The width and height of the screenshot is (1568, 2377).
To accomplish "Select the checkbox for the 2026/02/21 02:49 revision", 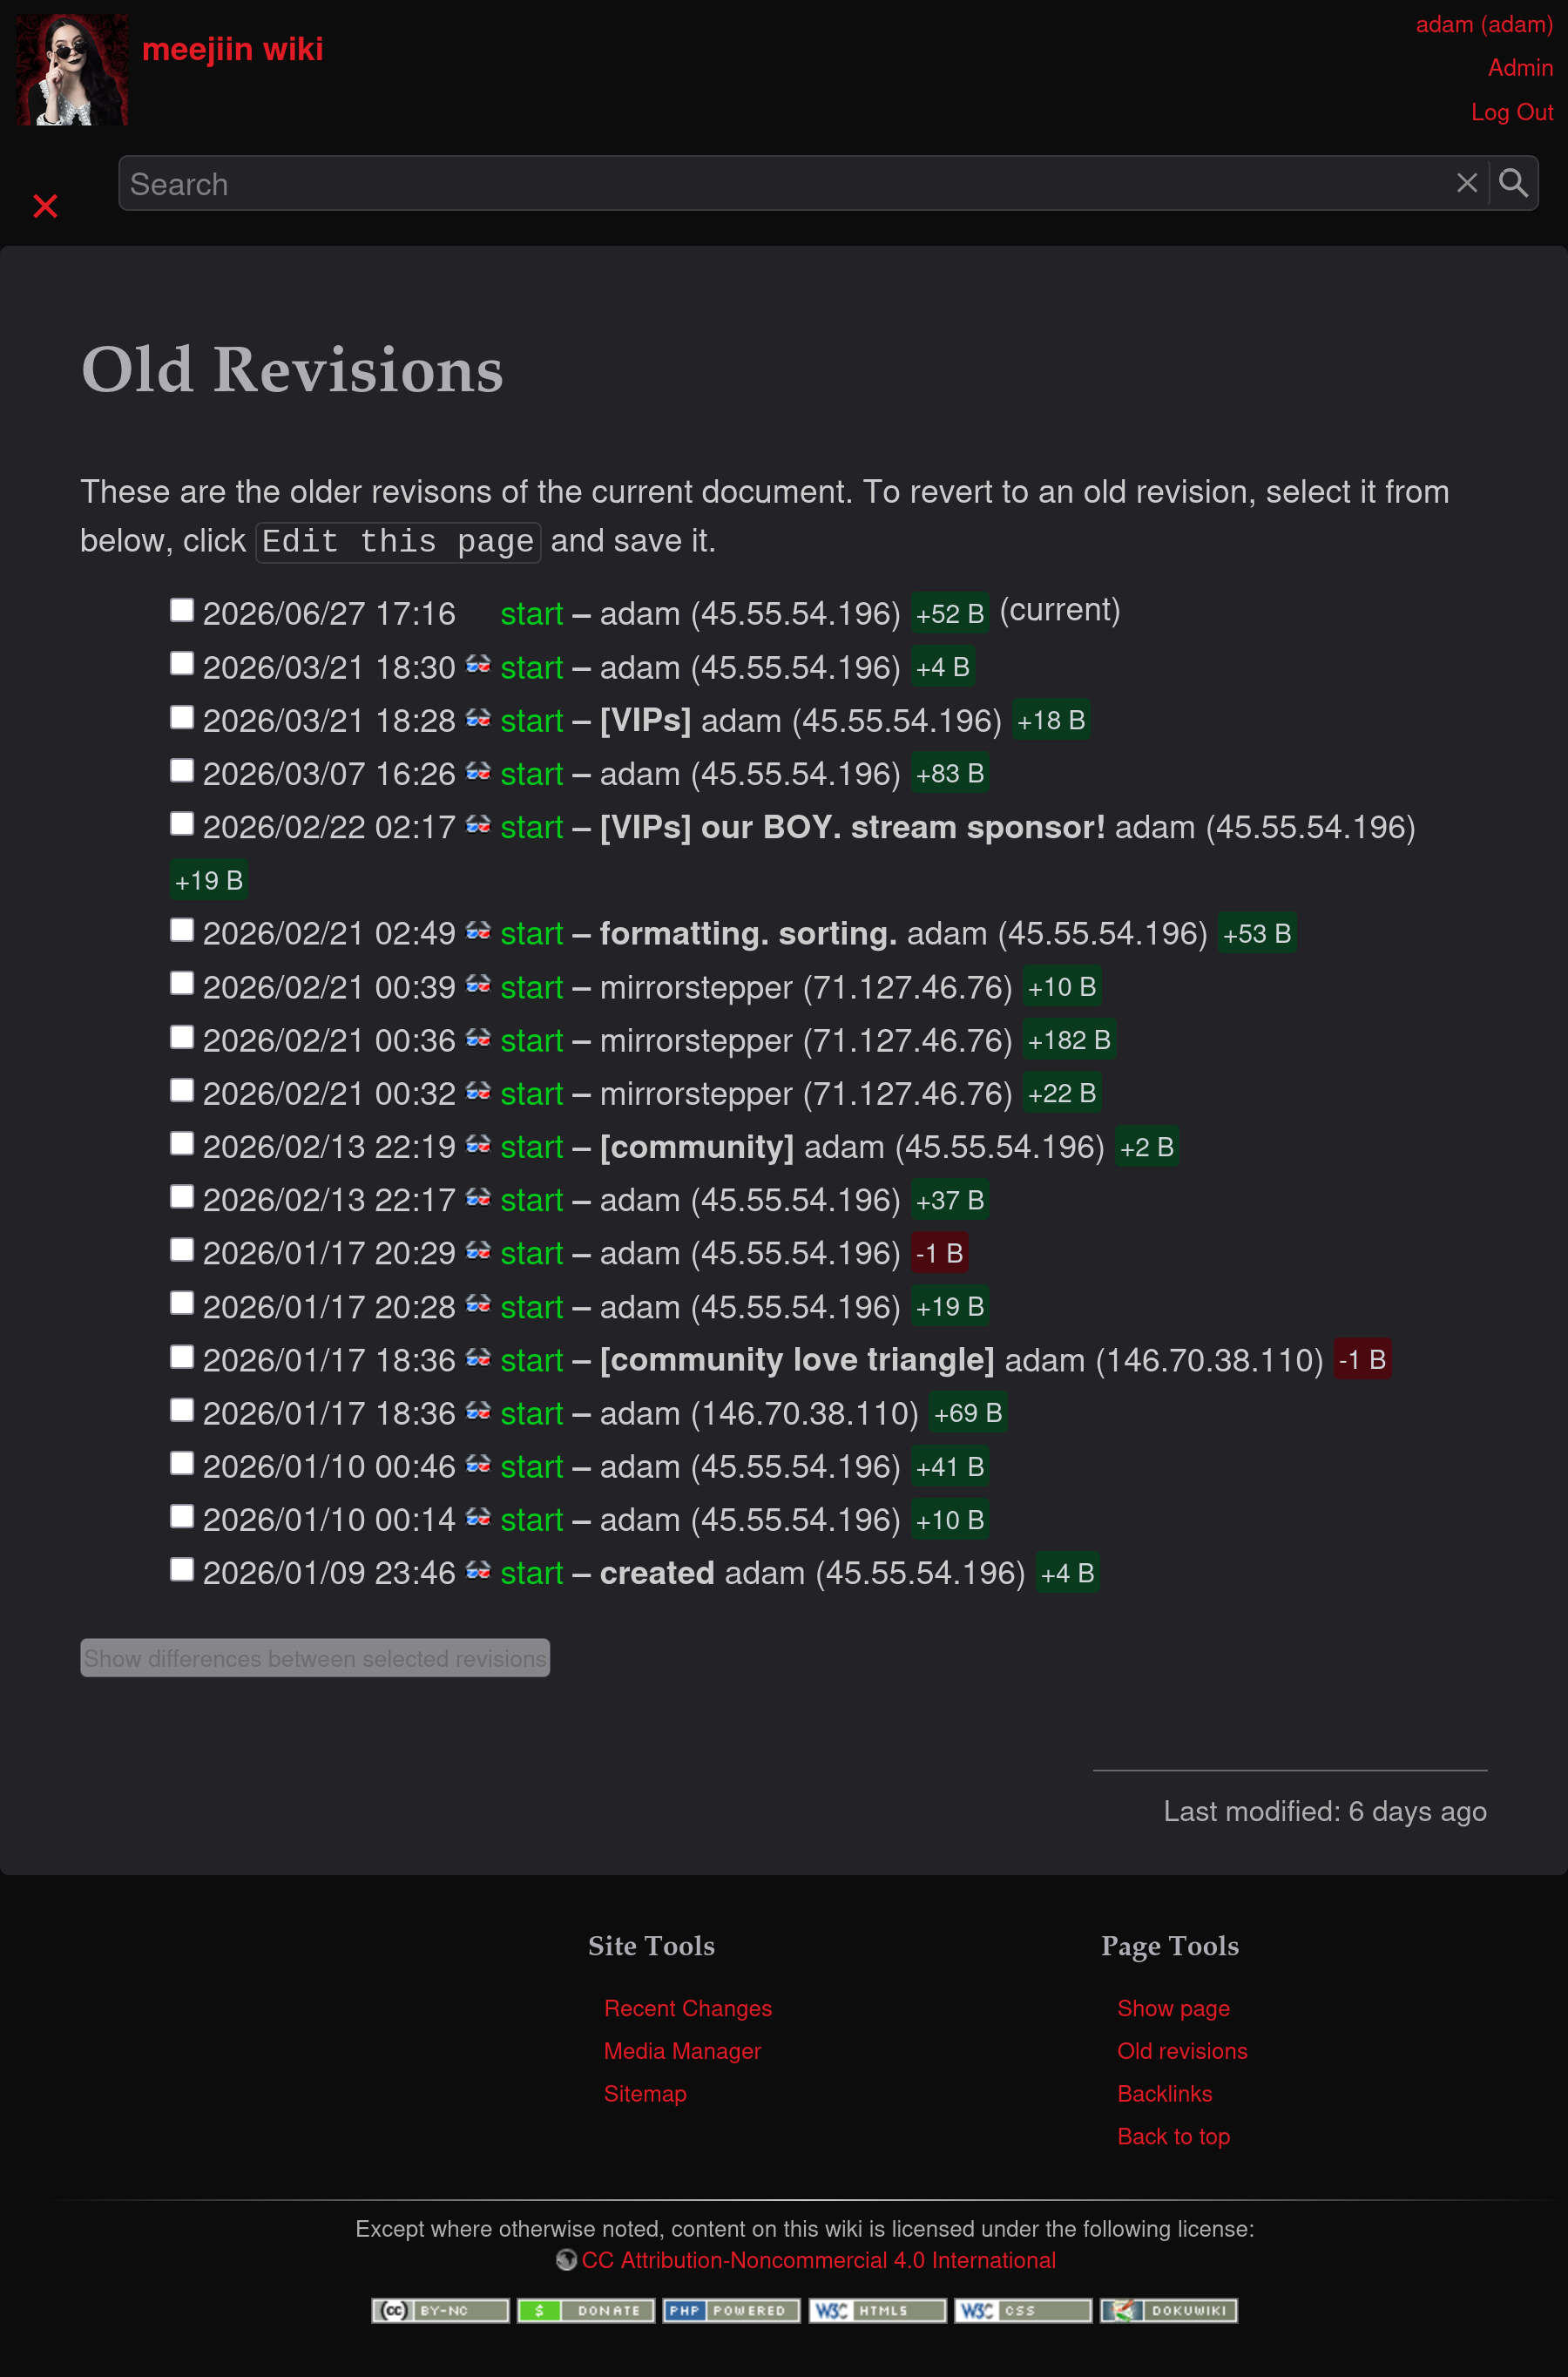I will [x=181, y=930].
